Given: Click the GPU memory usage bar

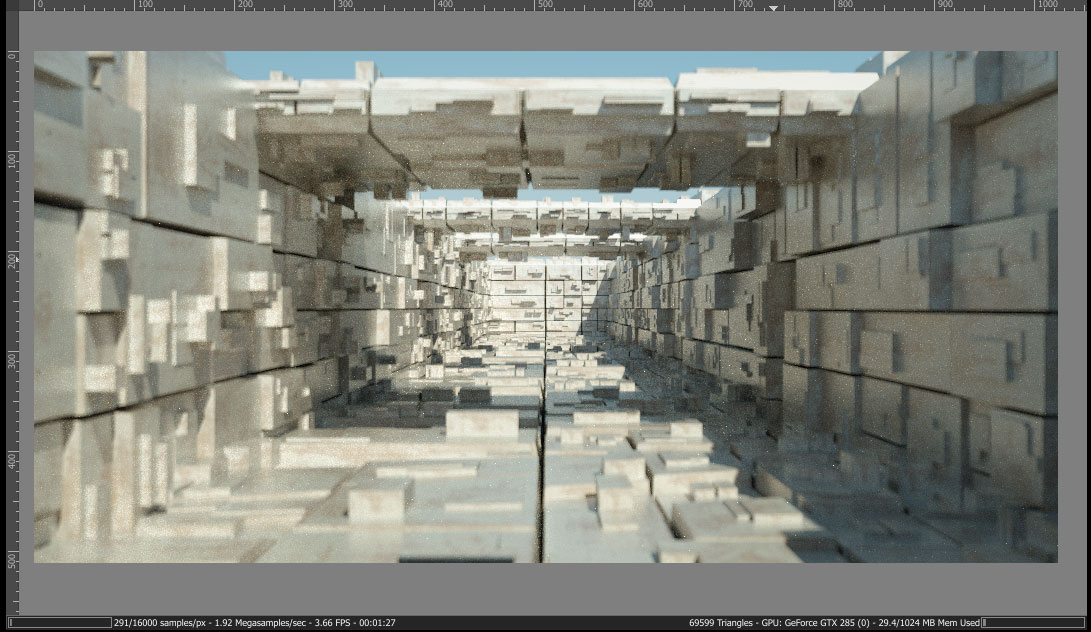Looking at the screenshot, I should click(1033, 623).
